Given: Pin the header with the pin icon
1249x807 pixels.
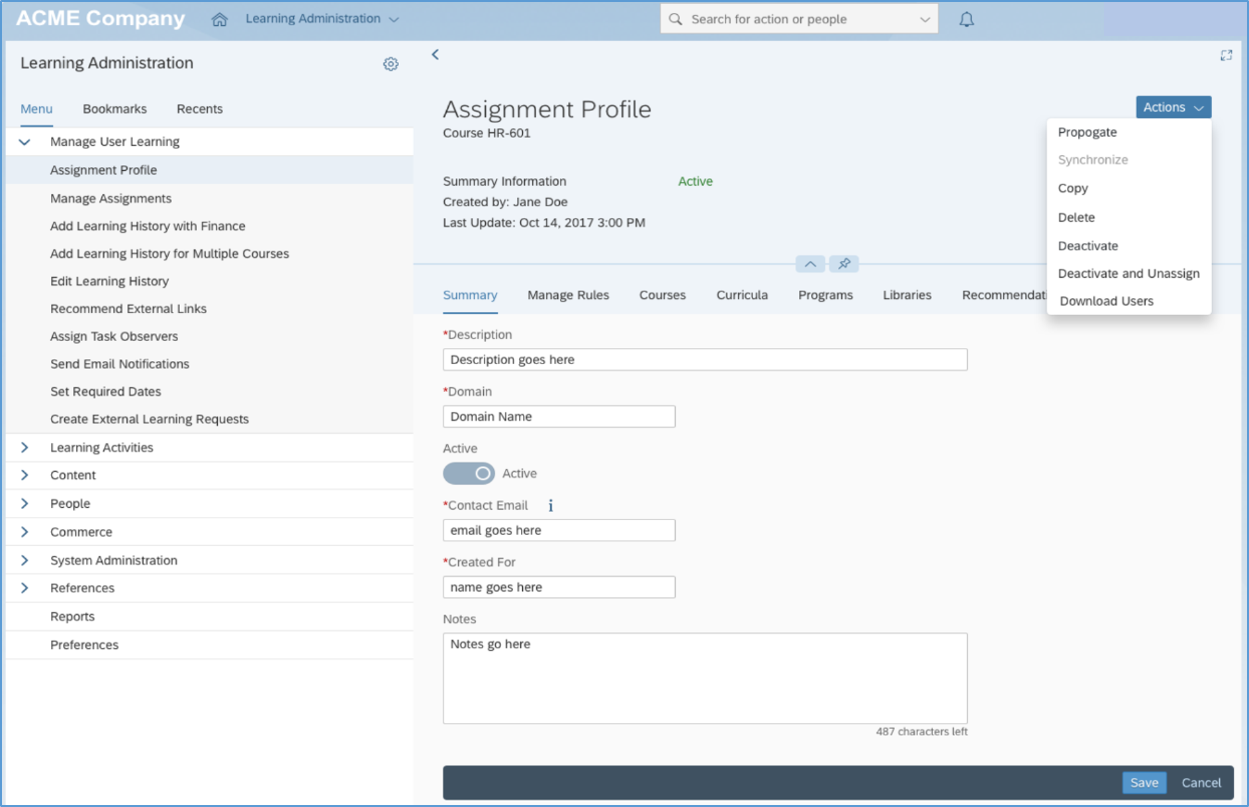Looking at the screenshot, I should [x=845, y=264].
